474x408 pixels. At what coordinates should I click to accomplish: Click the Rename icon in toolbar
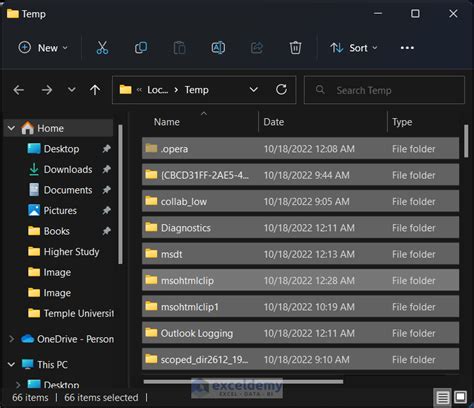click(218, 48)
